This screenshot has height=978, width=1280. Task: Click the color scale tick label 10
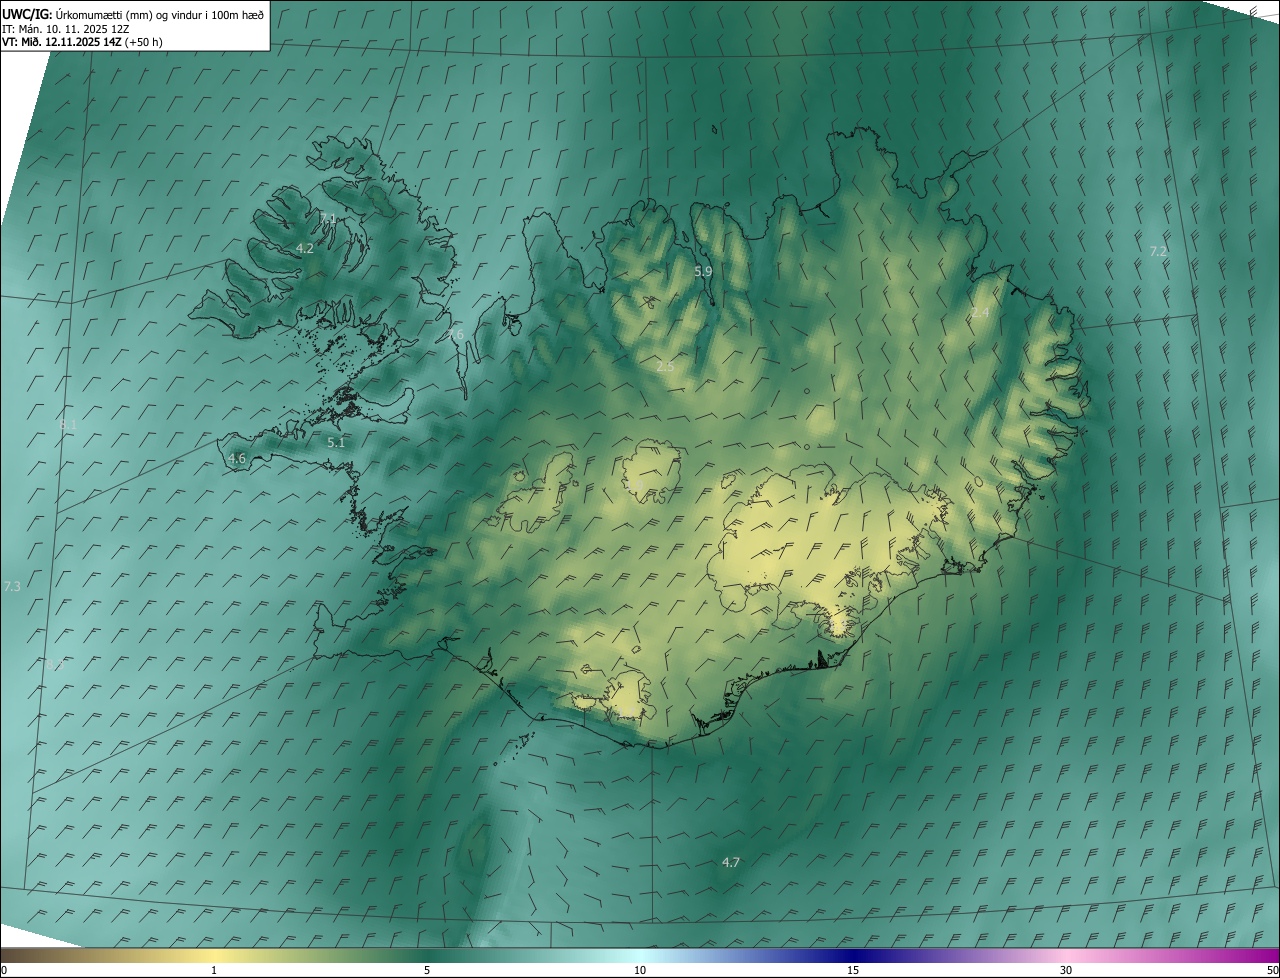point(640,971)
